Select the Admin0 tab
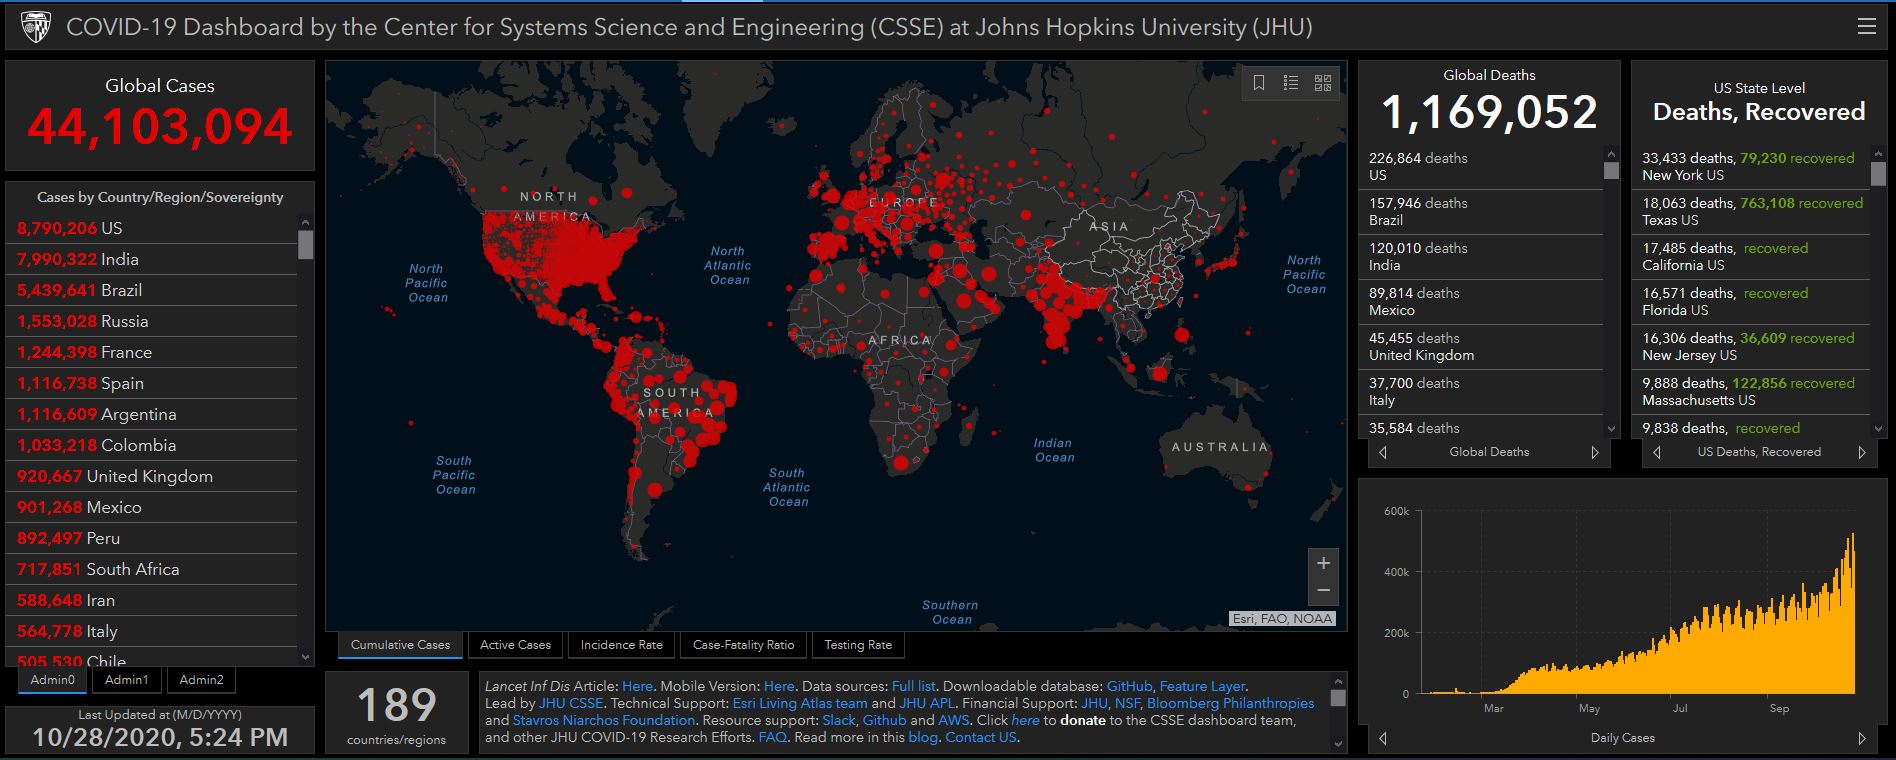 (53, 680)
